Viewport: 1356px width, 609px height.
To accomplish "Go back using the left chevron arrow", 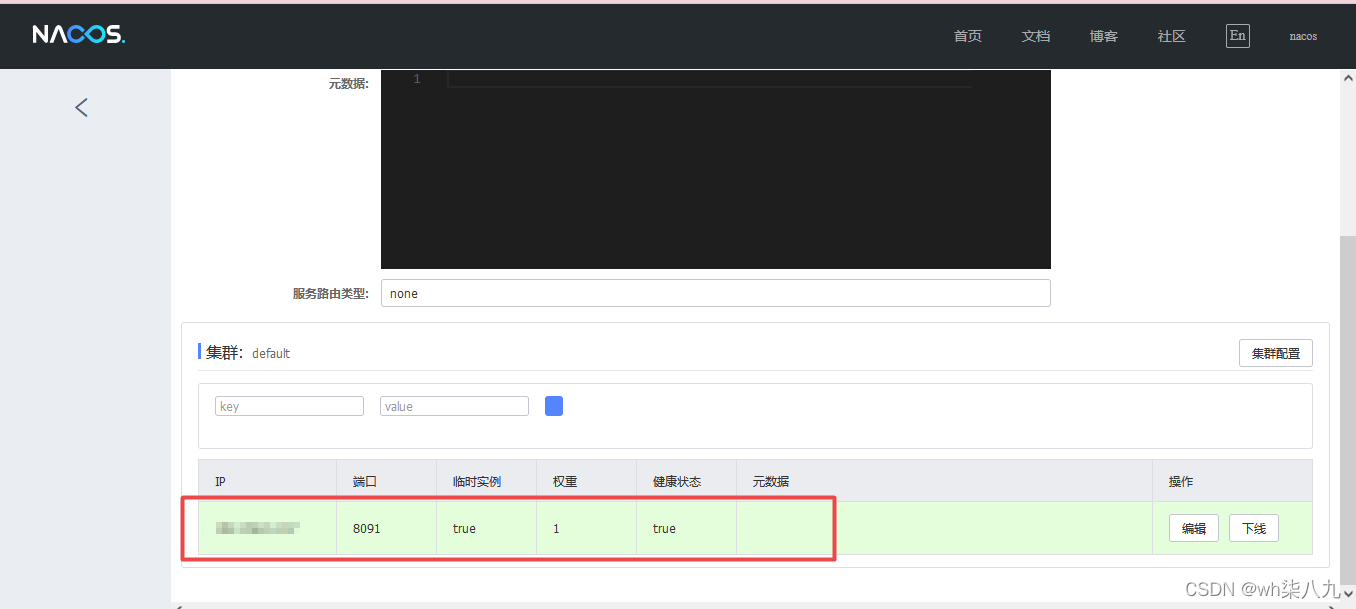I will point(82,107).
